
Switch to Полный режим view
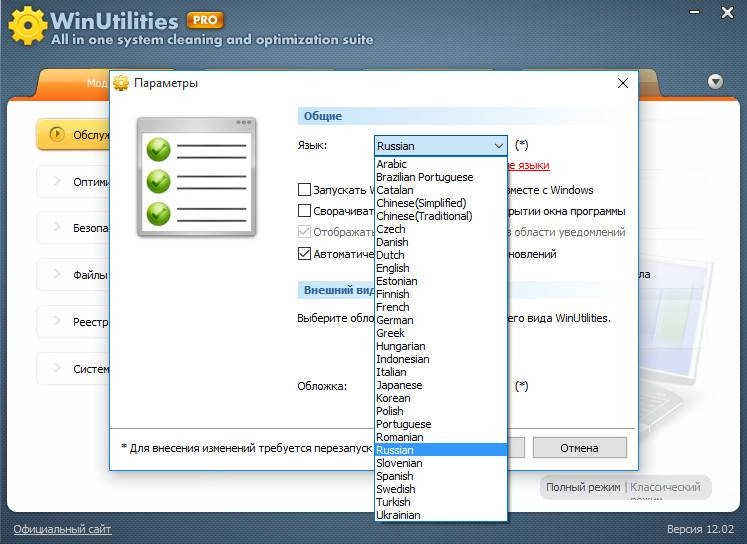583,487
